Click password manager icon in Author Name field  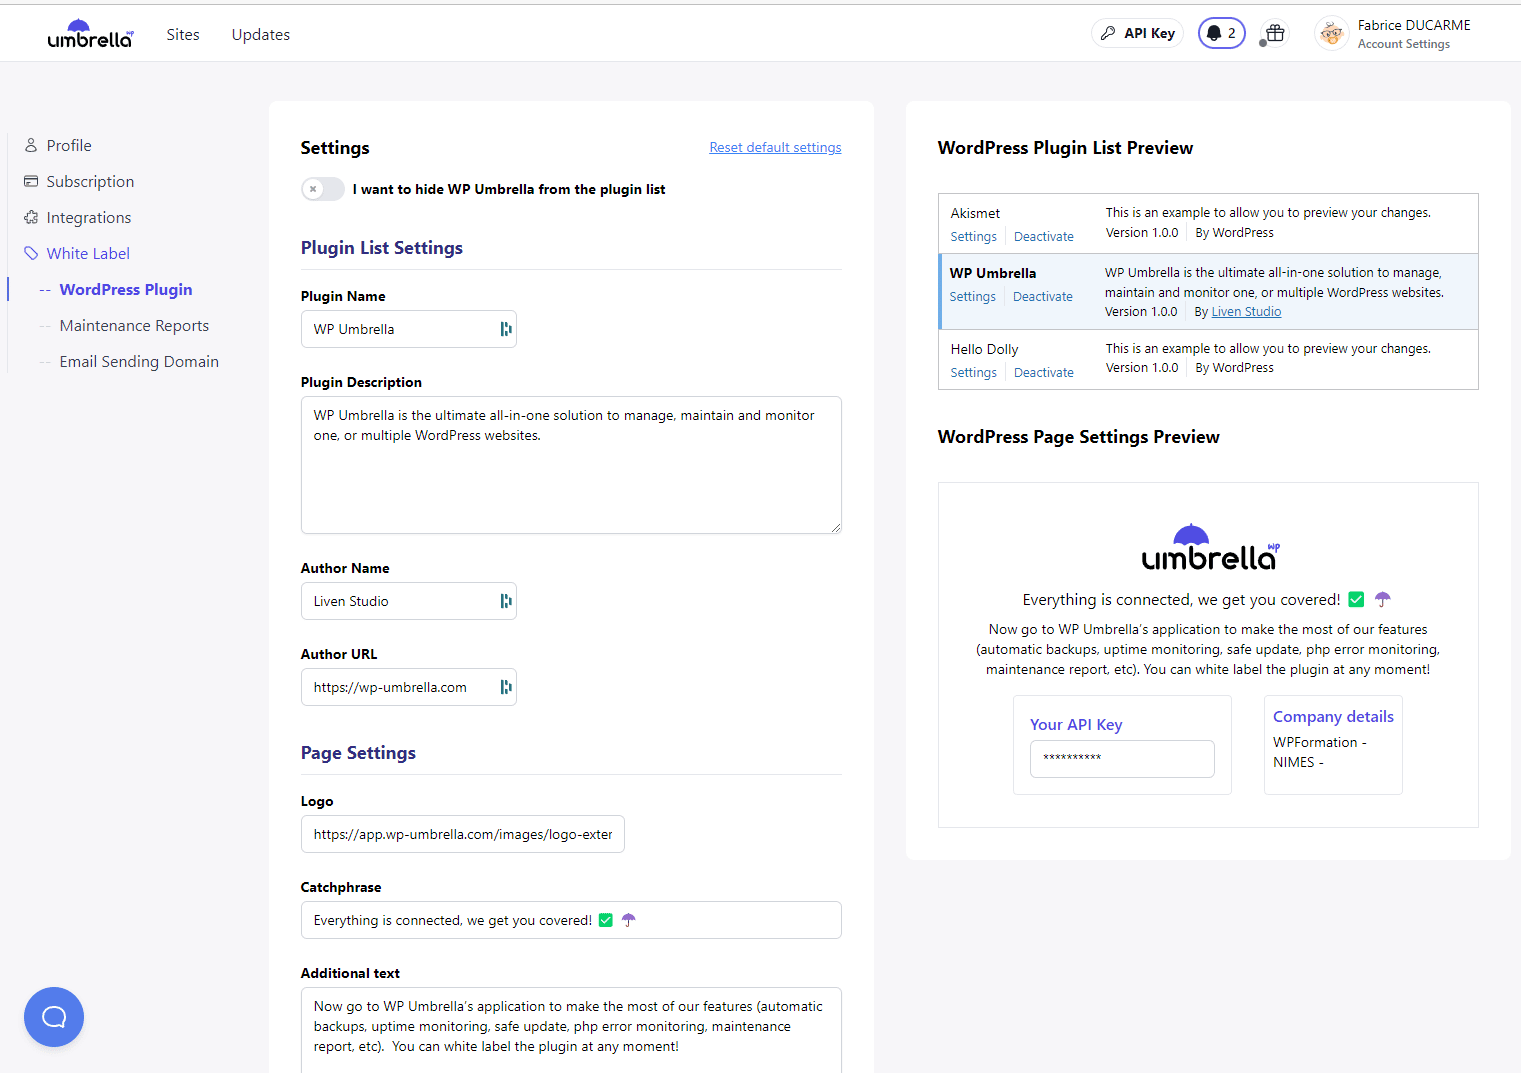point(505,601)
